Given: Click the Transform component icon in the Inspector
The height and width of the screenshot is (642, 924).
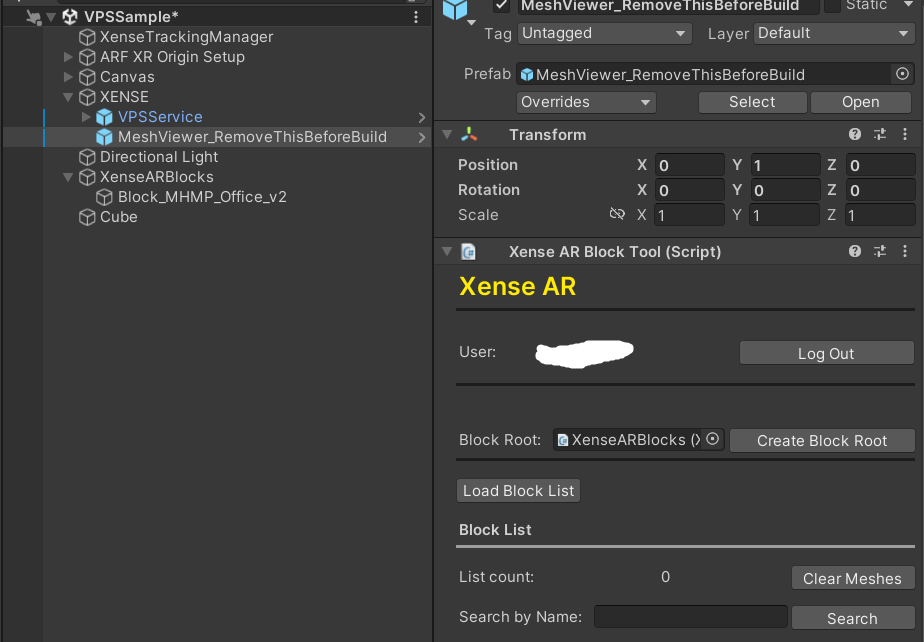Looking at the screenshot, I should click(x=468, y=134).
